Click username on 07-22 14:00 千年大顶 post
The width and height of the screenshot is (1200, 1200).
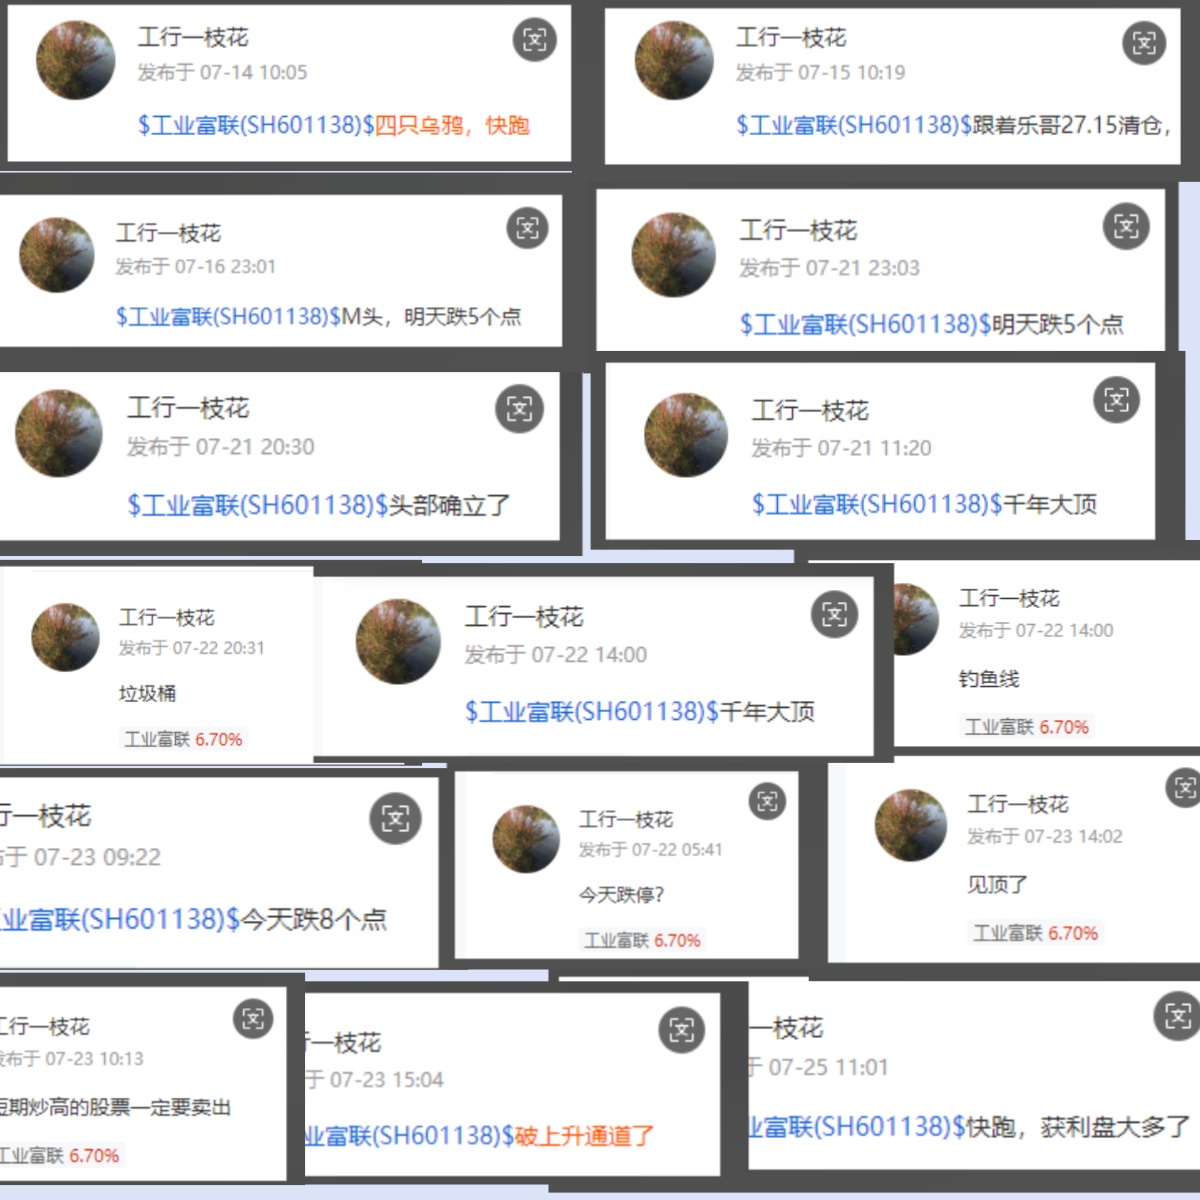point(524,617)
